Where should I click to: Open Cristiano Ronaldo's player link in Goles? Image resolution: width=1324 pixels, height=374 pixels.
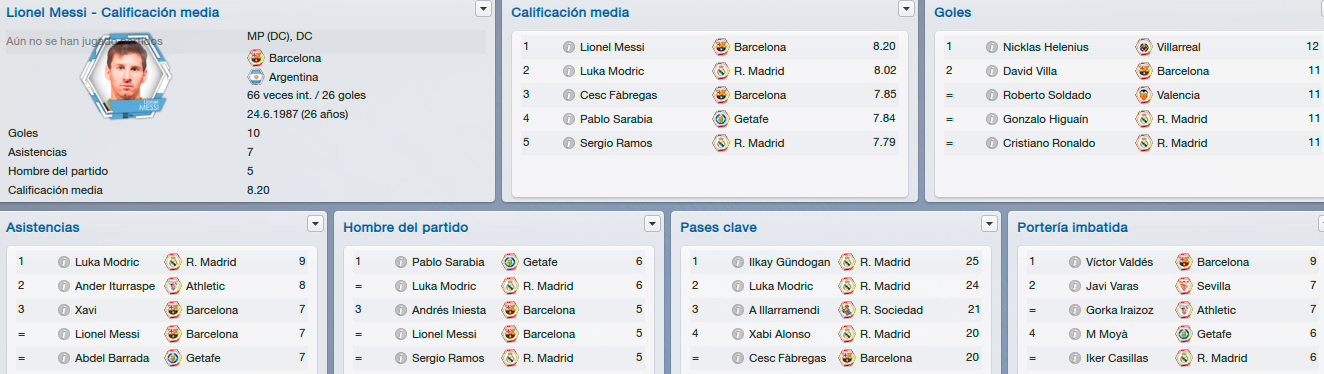[1049, 143]
